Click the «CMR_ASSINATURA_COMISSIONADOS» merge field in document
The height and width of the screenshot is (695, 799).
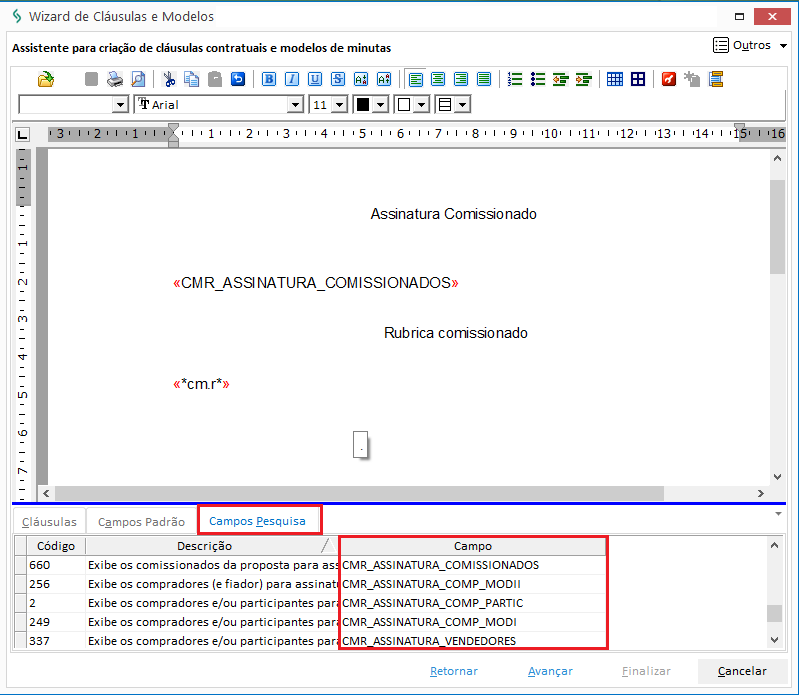pos(316,283)
